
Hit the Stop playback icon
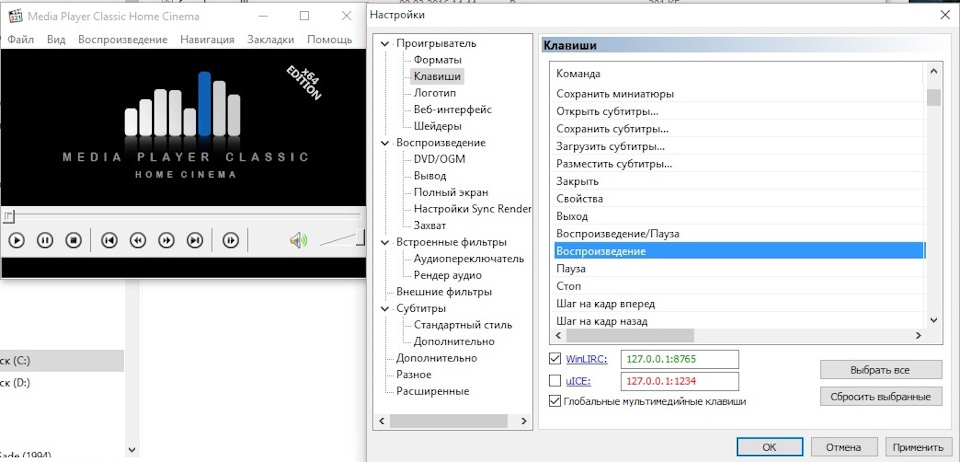click(73, 240)
